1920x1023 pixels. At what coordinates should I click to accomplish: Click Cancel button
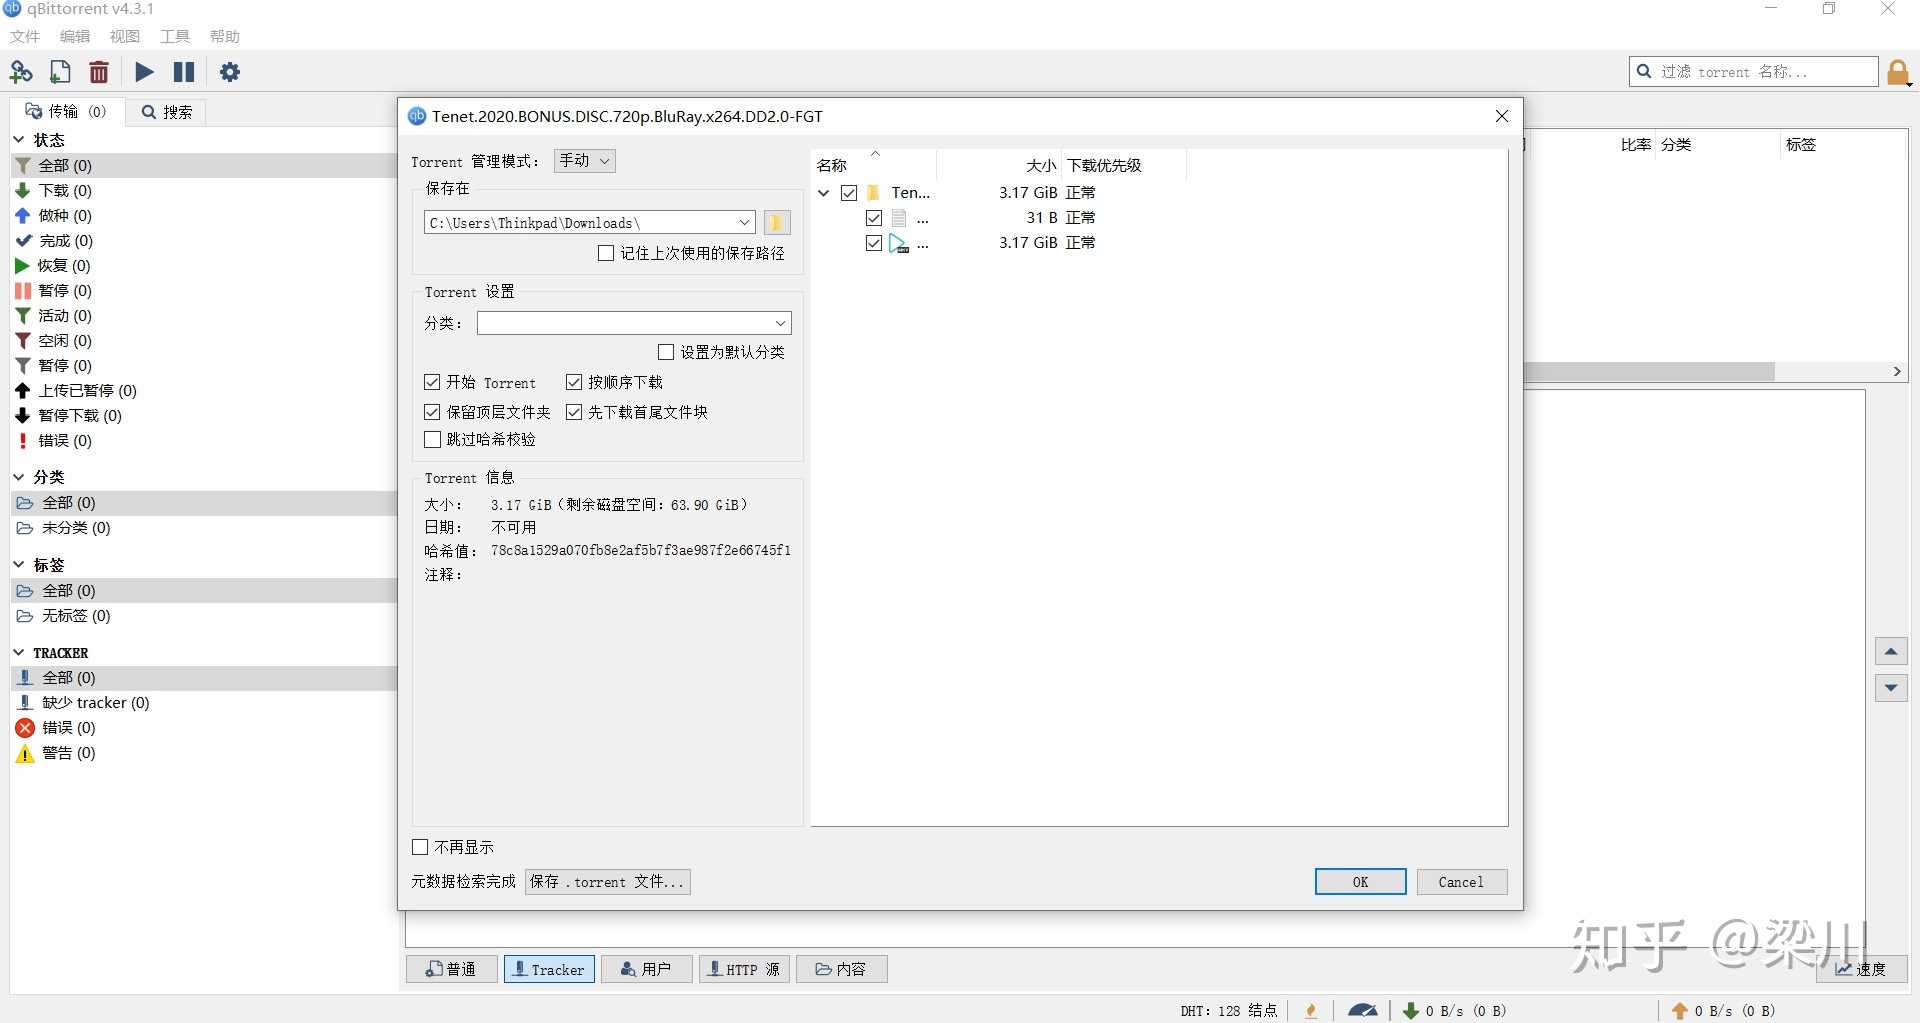(1461, 881)
